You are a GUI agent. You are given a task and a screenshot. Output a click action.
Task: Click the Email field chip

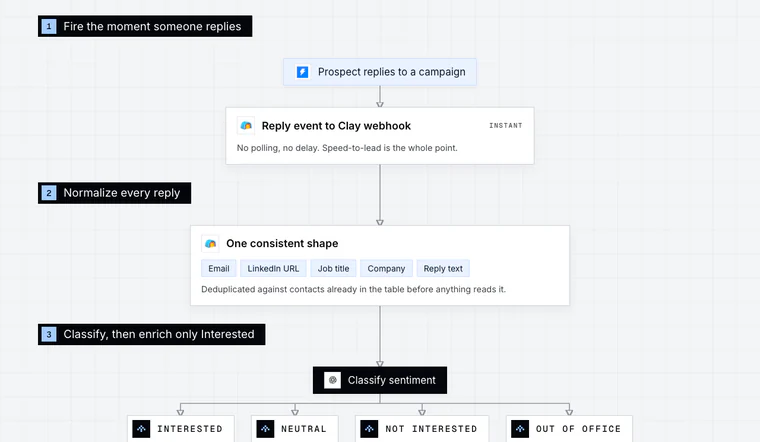219,268
